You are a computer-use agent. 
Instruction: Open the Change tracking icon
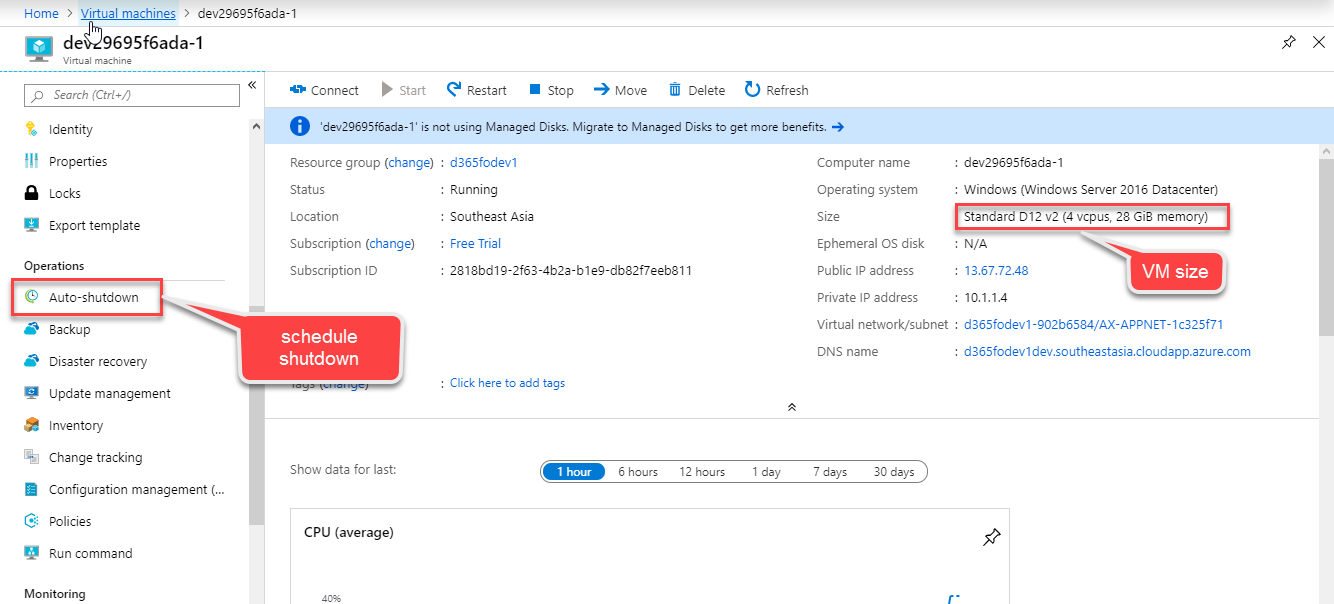[31, 457]
